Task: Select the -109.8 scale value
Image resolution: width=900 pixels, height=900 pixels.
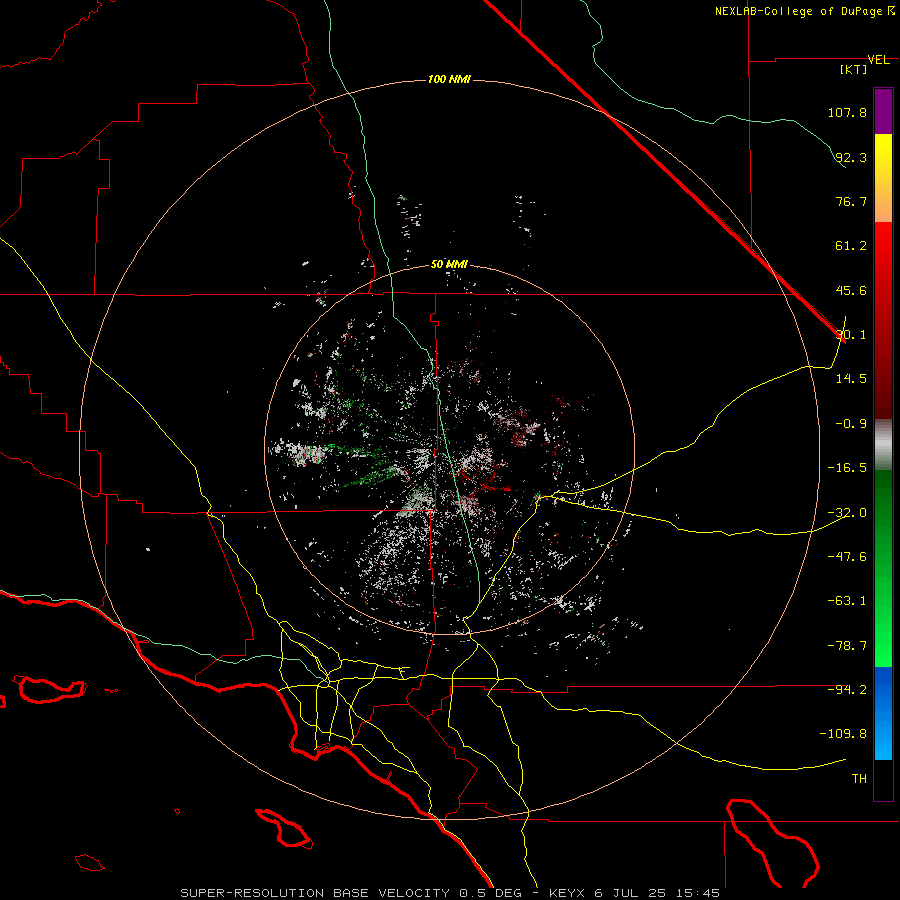Action: pyautogui.click(x=844, y=734)
